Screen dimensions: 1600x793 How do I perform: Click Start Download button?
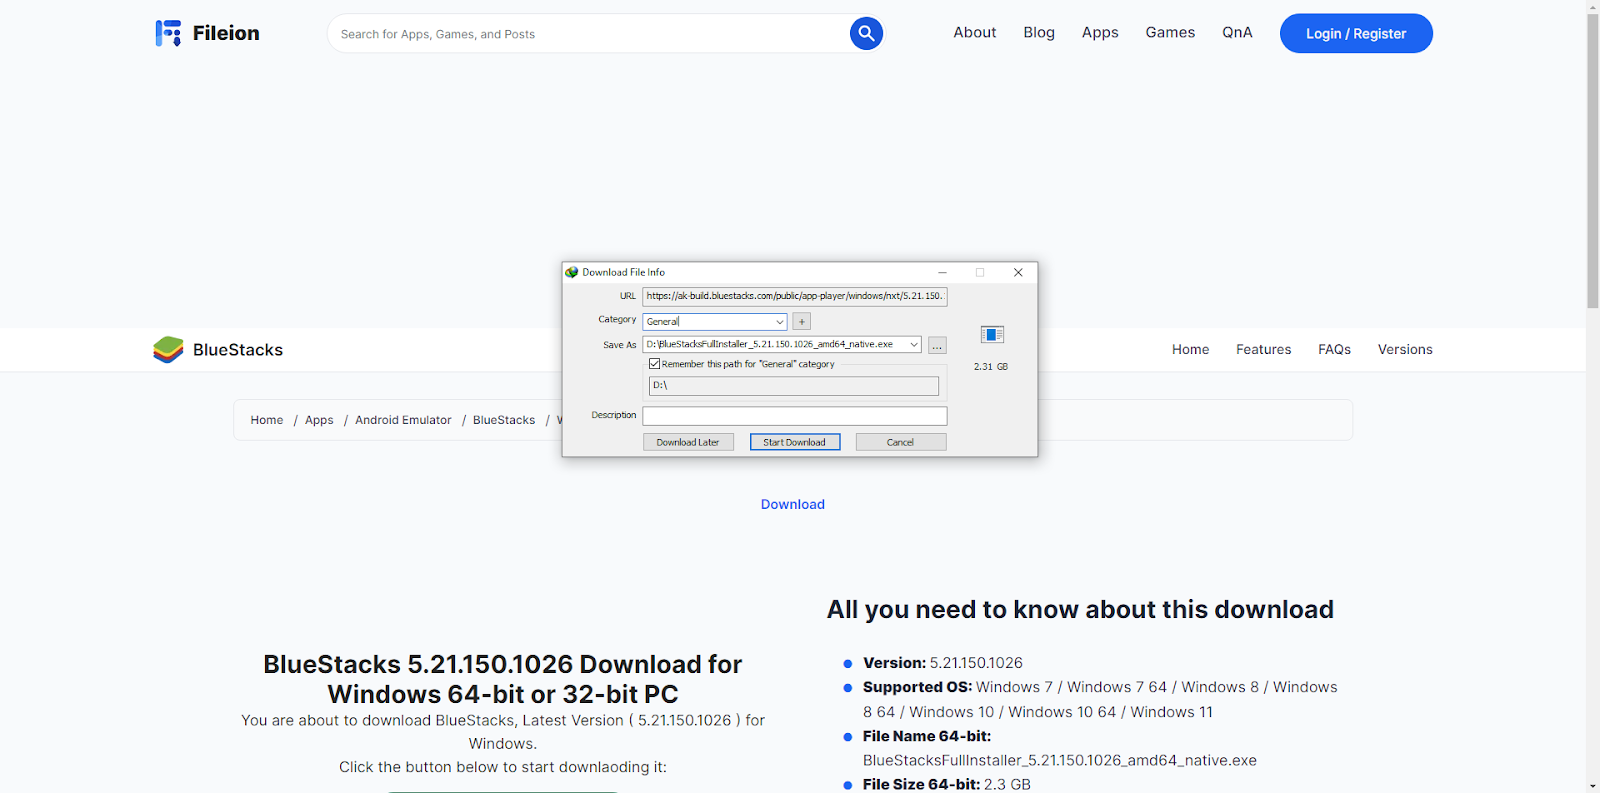(x=795, y=442)
